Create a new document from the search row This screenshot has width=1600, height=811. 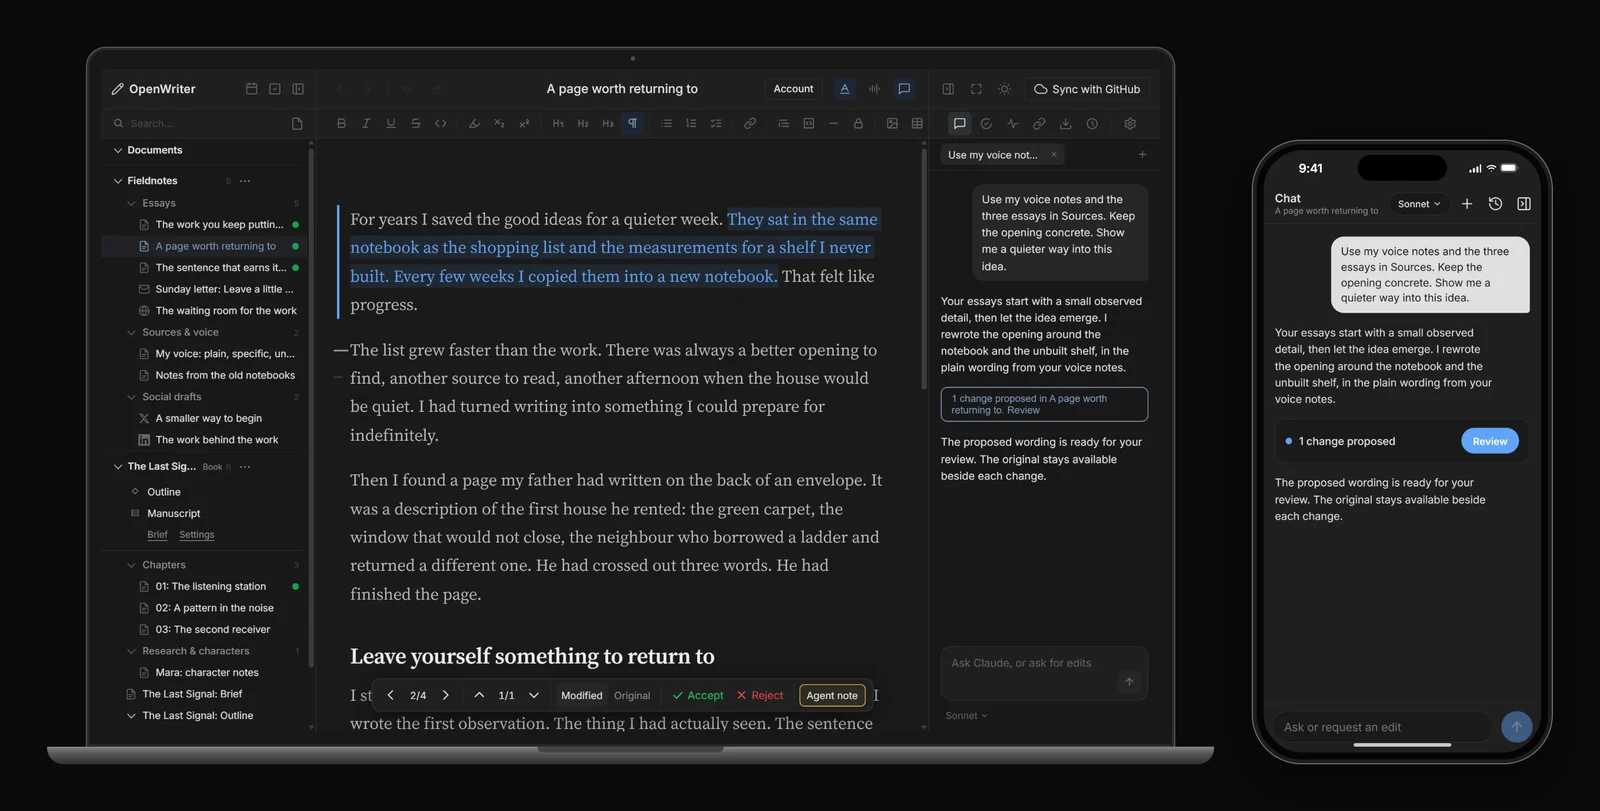(x=297, y=124)
